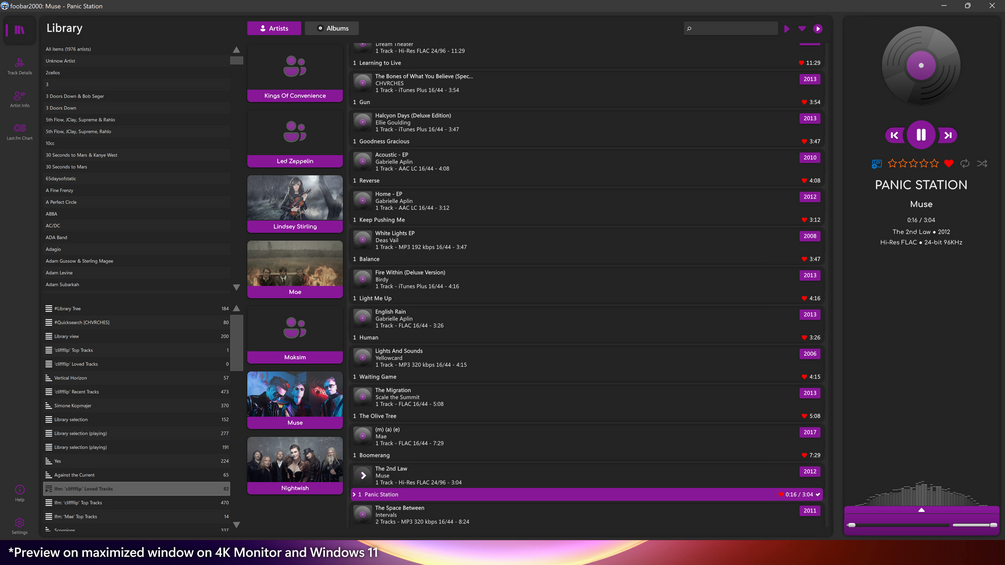Viewport: 1005px width, 565px height.
Task: Select the Nightwish artist card
Action: [x=295, y=465]
